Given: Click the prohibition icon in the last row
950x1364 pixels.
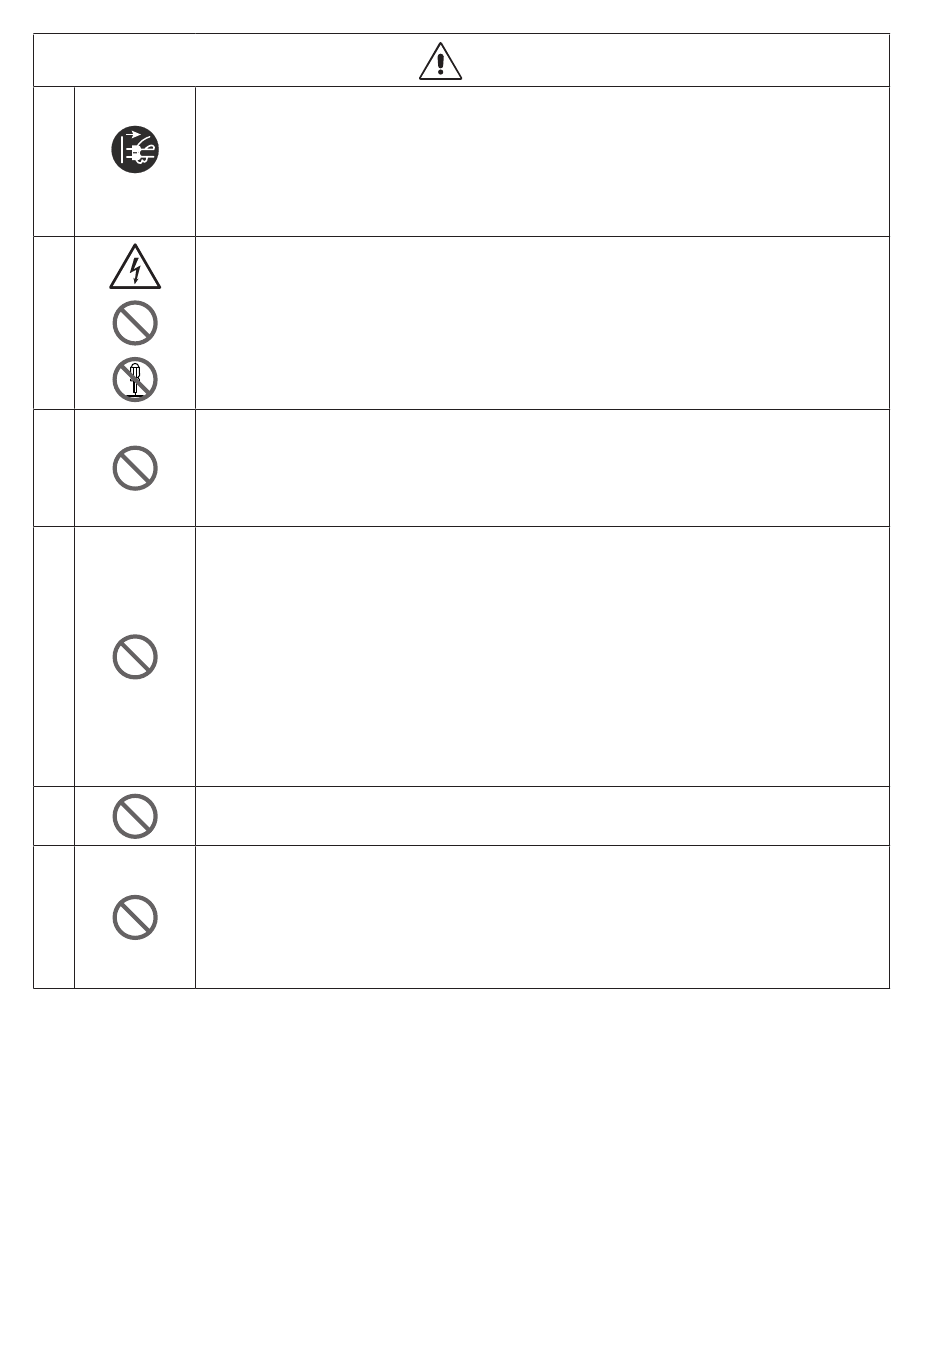Looking at the screenshot, I should (135, 917).
